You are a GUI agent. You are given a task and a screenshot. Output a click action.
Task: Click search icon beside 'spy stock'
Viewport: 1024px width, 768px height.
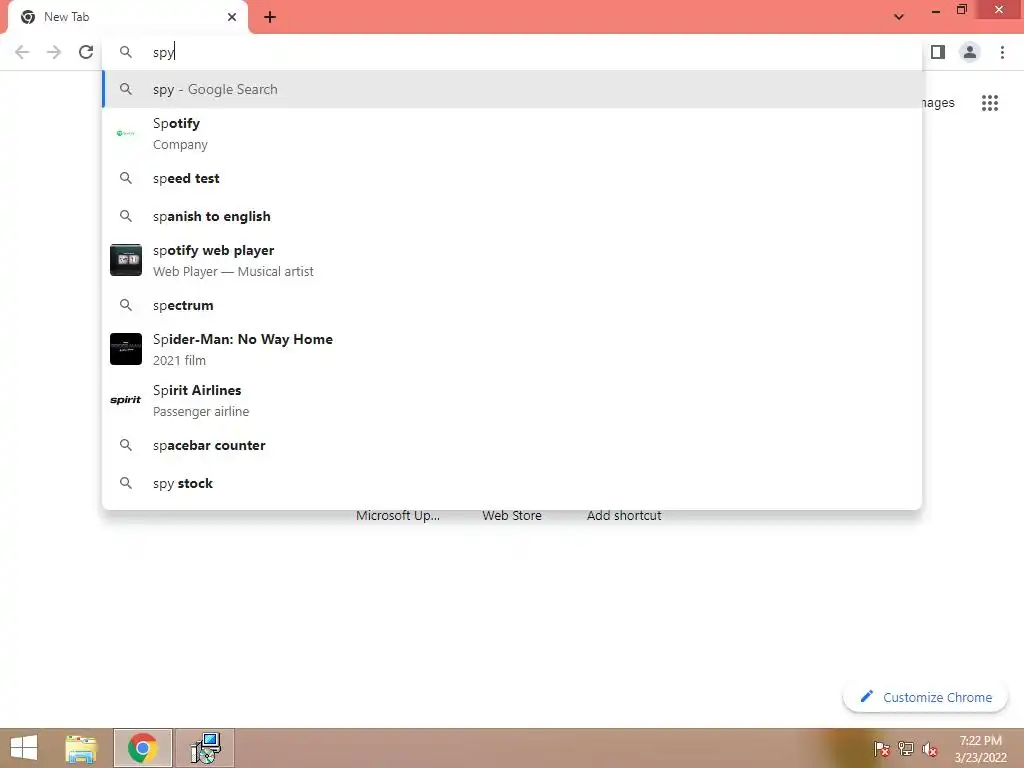coord(125,483)
